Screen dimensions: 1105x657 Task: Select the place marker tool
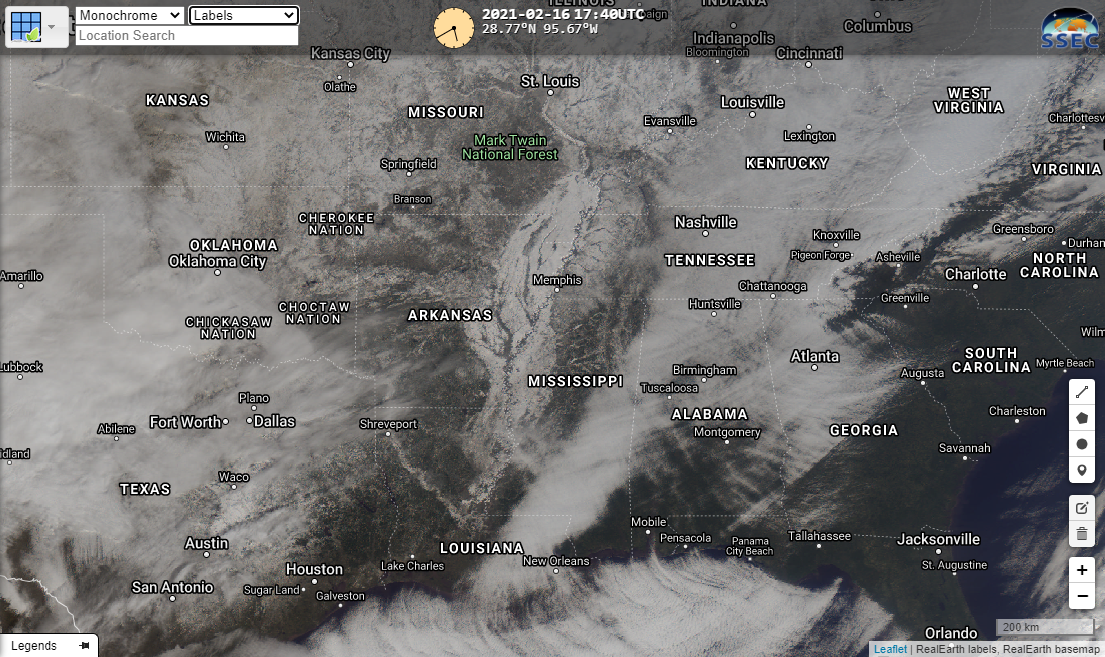[1082, 470]
